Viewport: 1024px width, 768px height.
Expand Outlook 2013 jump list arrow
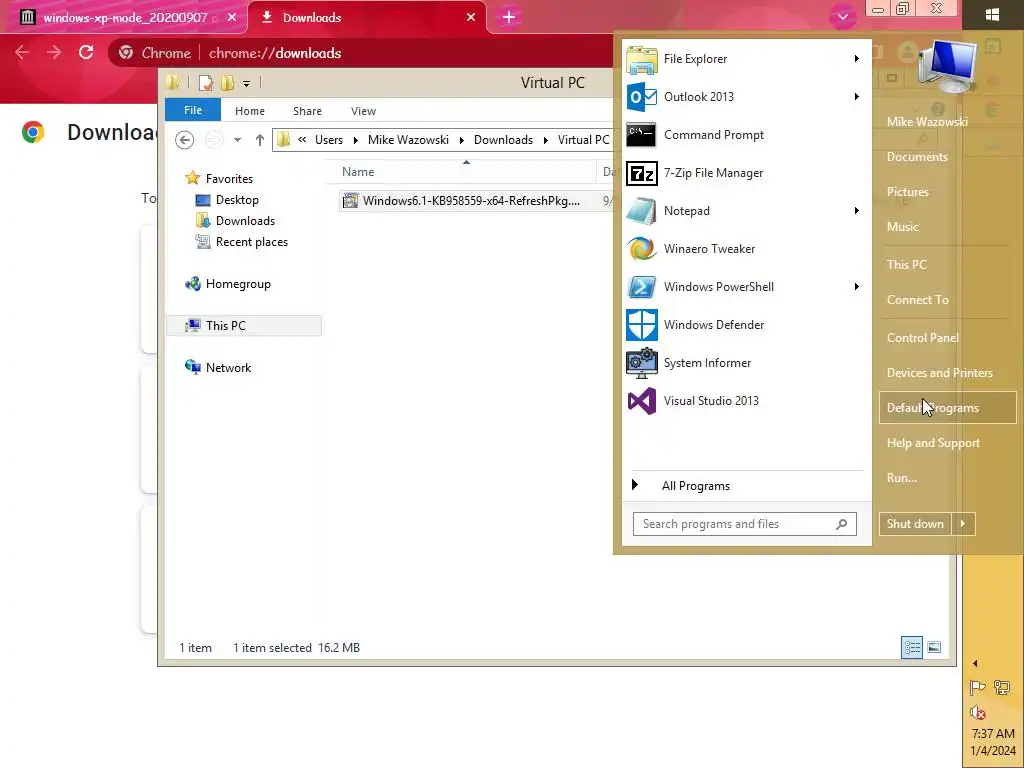[857, 97]
